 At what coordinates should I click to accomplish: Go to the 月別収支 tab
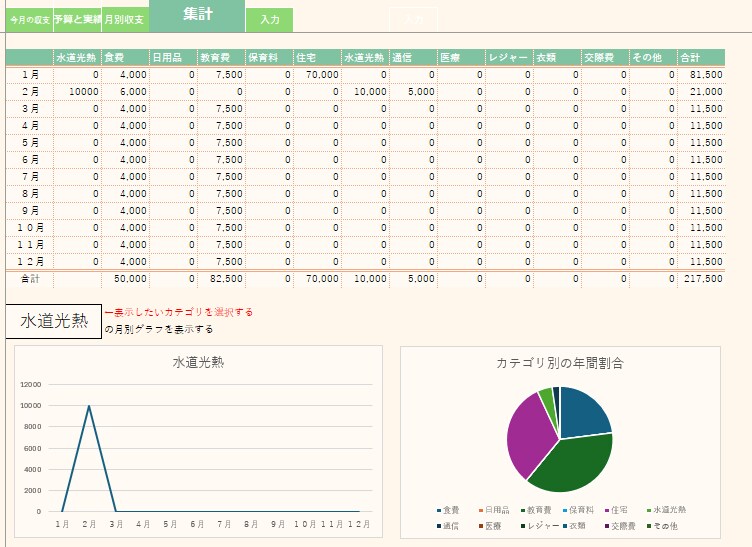click(125, 20)
